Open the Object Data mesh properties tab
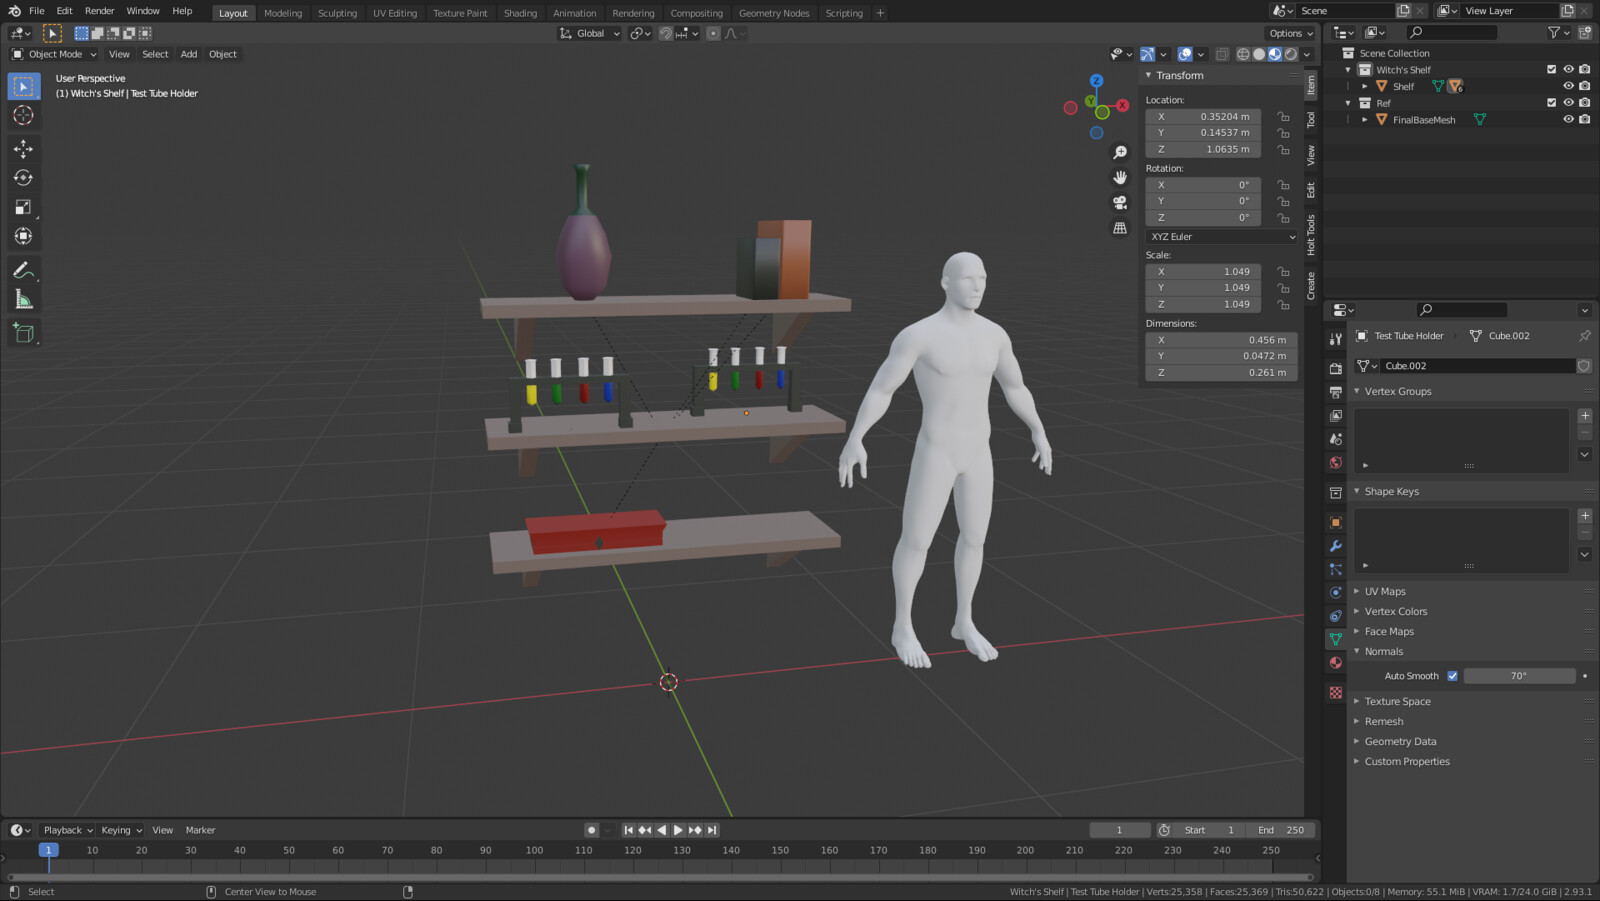1600x901 pixels. (1336, 639)
